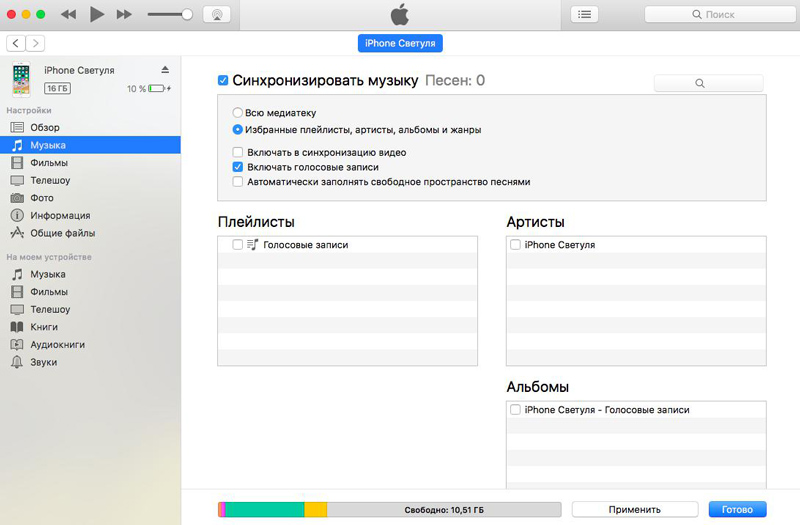Click the Свободно: 10,51 ГБ storage area

pos(444,509)
